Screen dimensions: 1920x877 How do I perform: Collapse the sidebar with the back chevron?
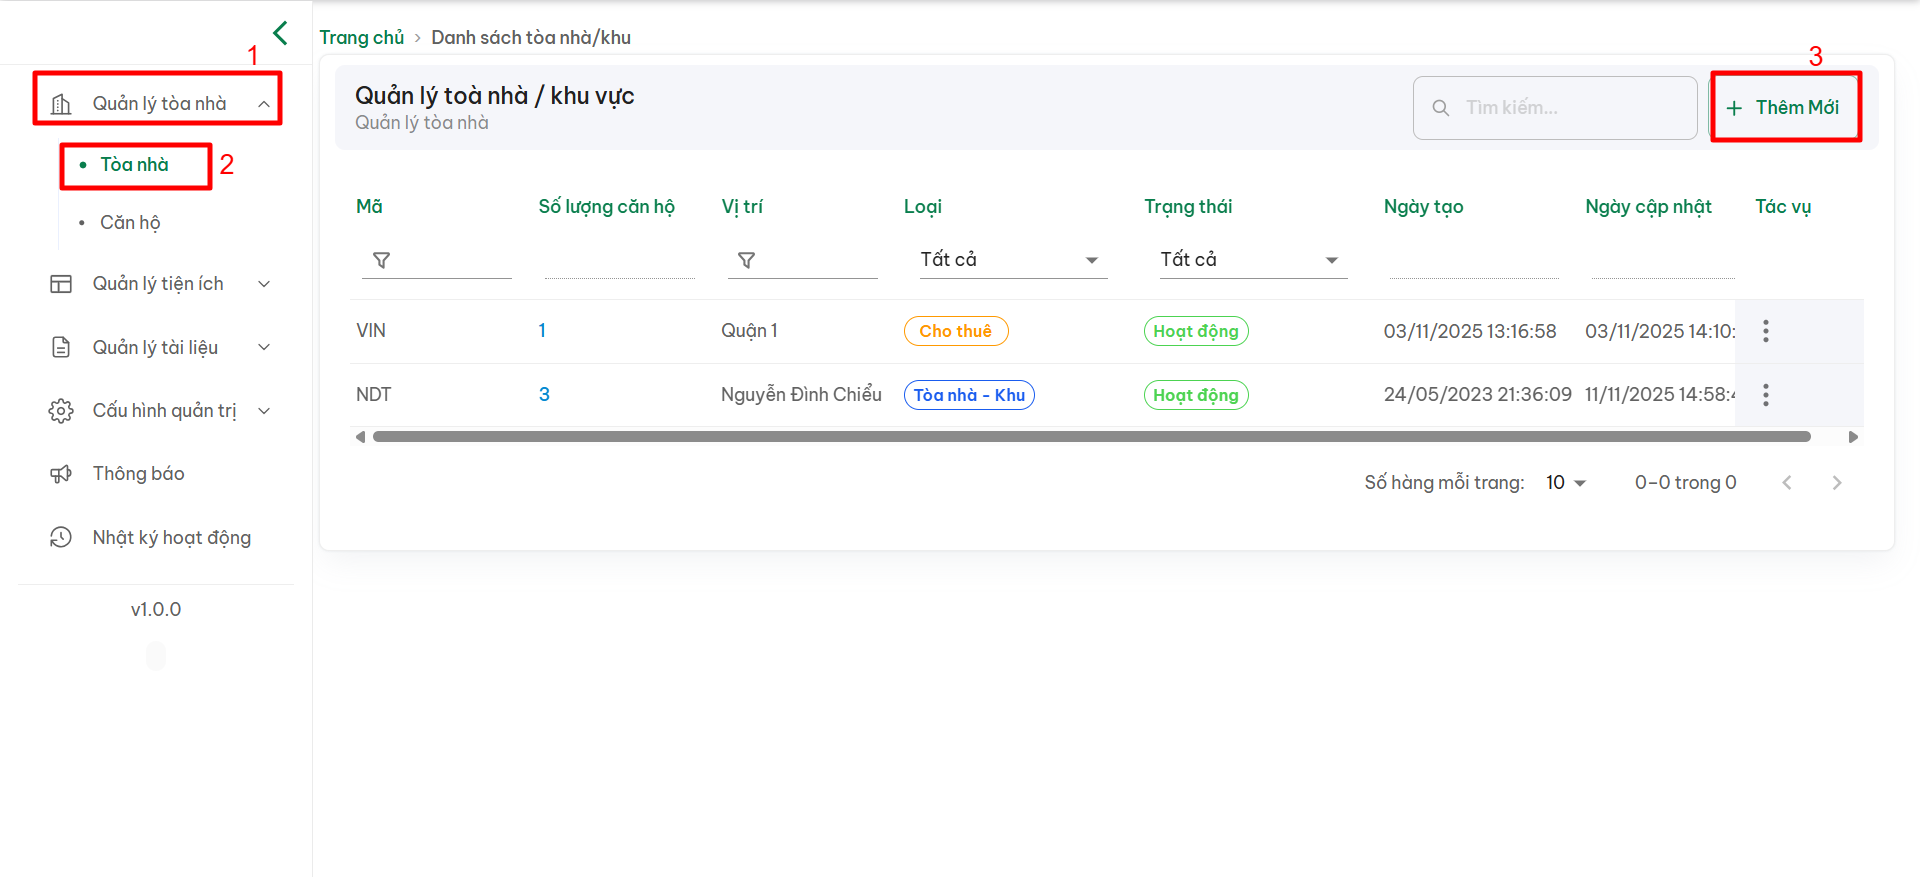point(281,33)
